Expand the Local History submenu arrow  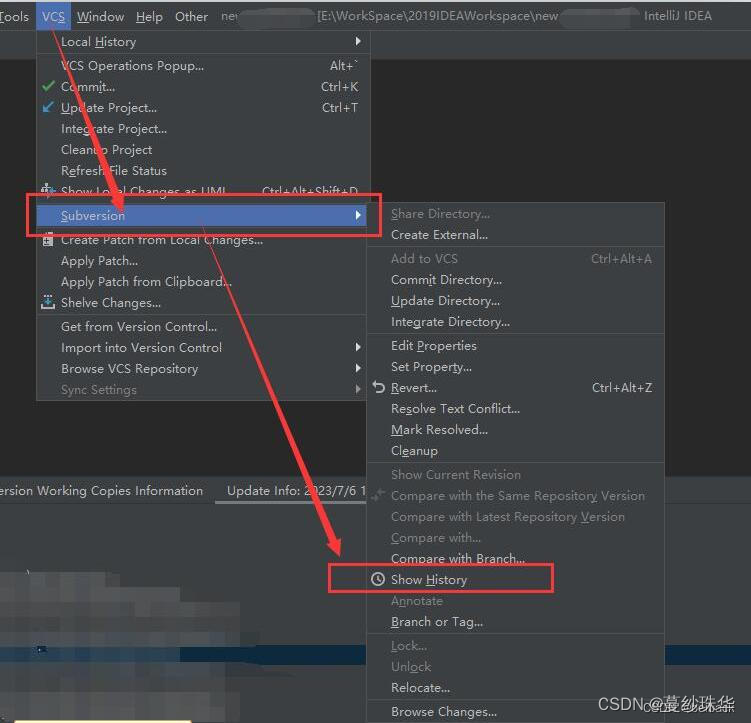click(358, 41)
